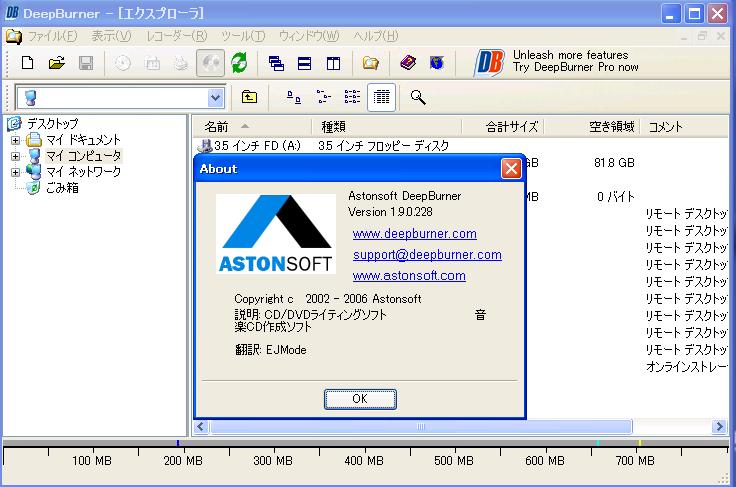The height and width of the screenshot is (487, 736).
Task: Click the grayed erase disc toolbar icon
Action: (152, 63)
